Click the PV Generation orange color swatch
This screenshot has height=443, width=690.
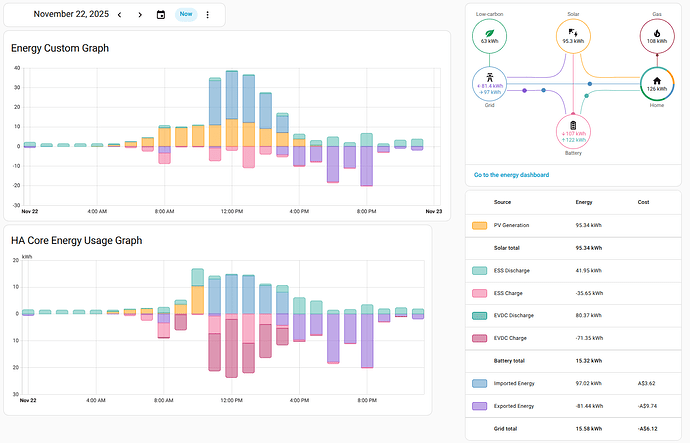coord(479,226)
